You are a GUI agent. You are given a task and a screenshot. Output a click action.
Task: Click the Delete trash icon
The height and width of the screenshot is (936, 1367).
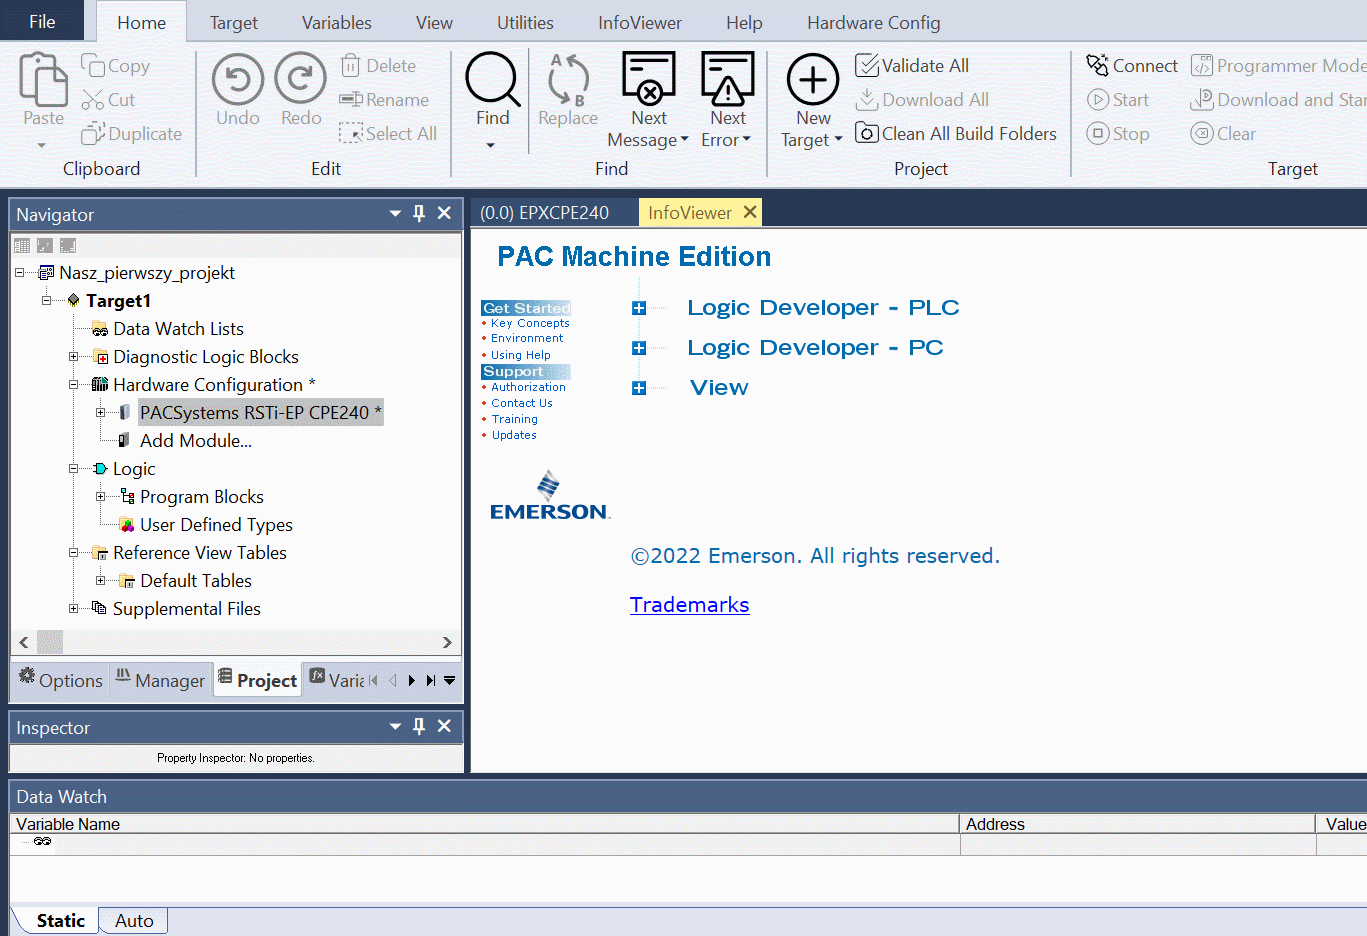[350, 66]
